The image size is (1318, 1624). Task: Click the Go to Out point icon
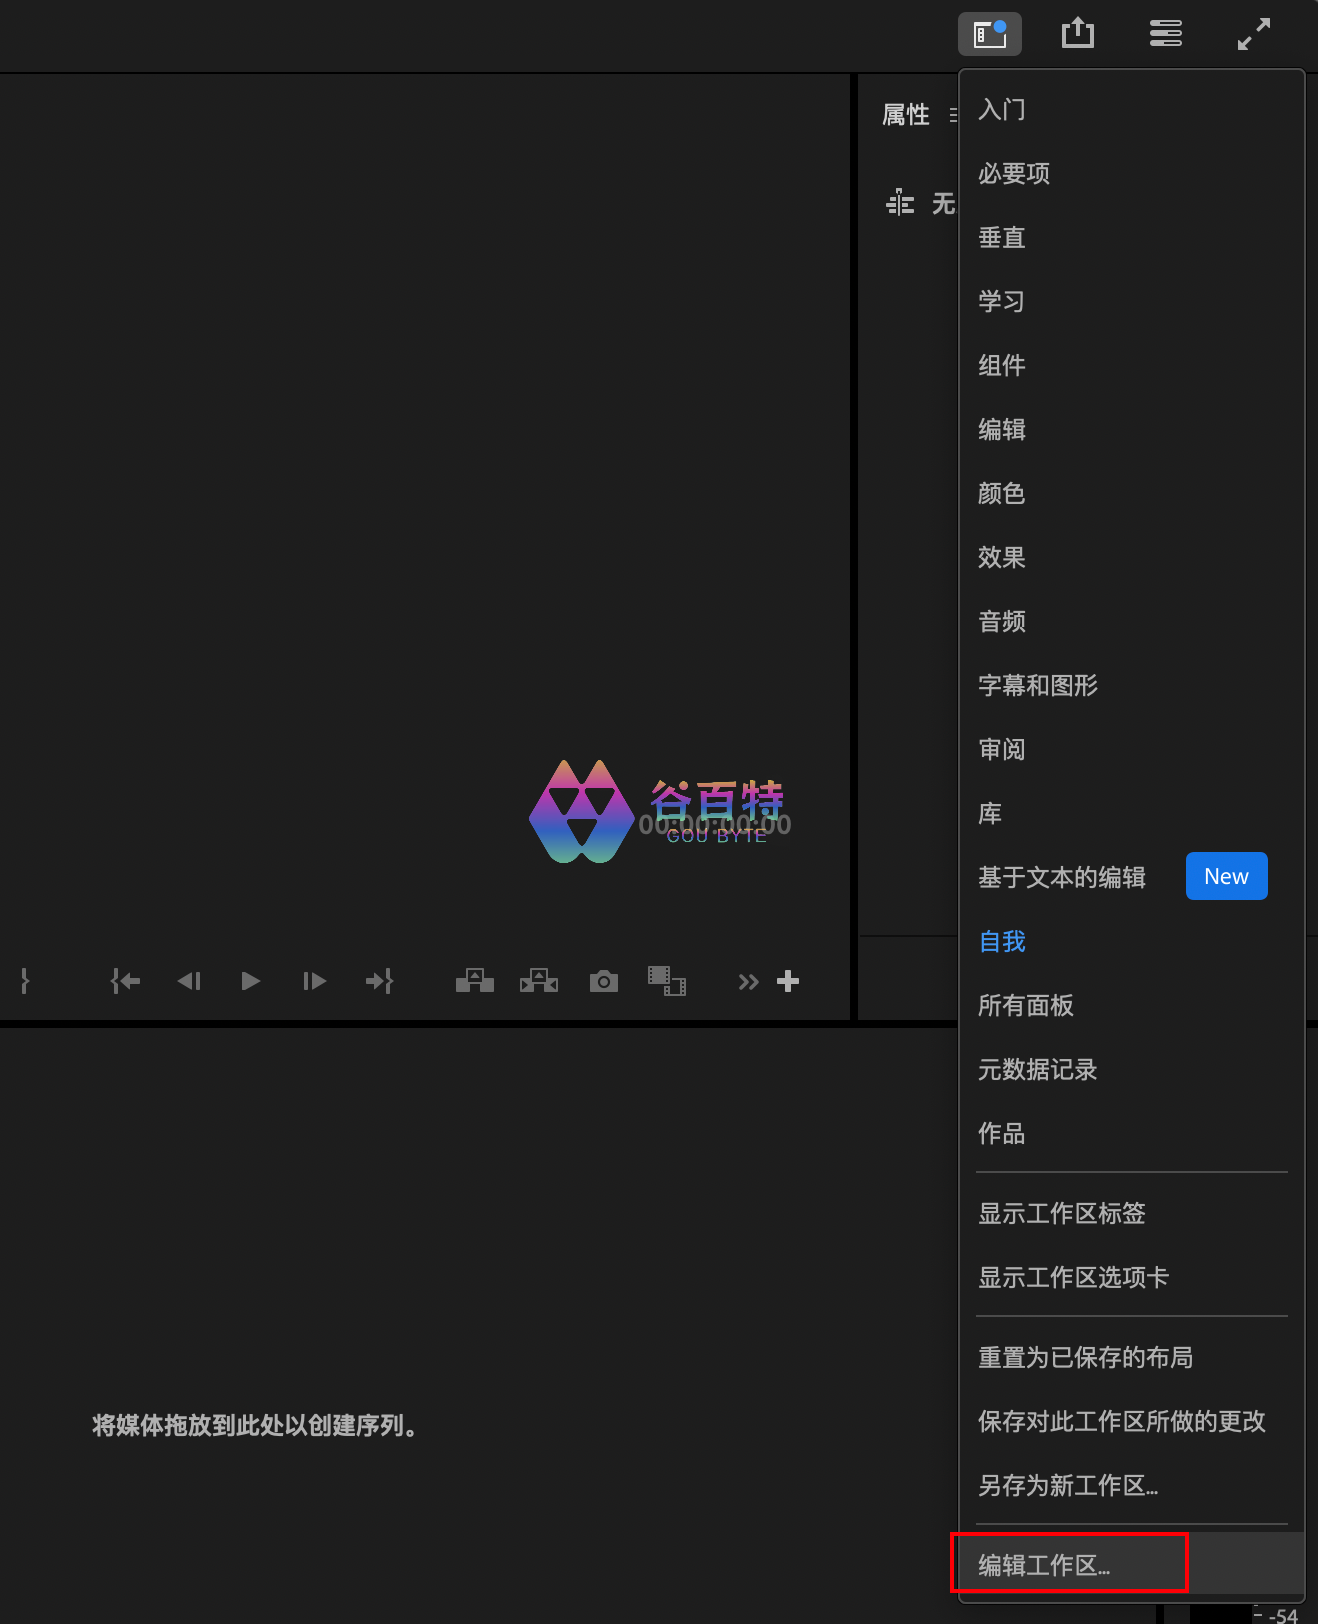[379, 981]
